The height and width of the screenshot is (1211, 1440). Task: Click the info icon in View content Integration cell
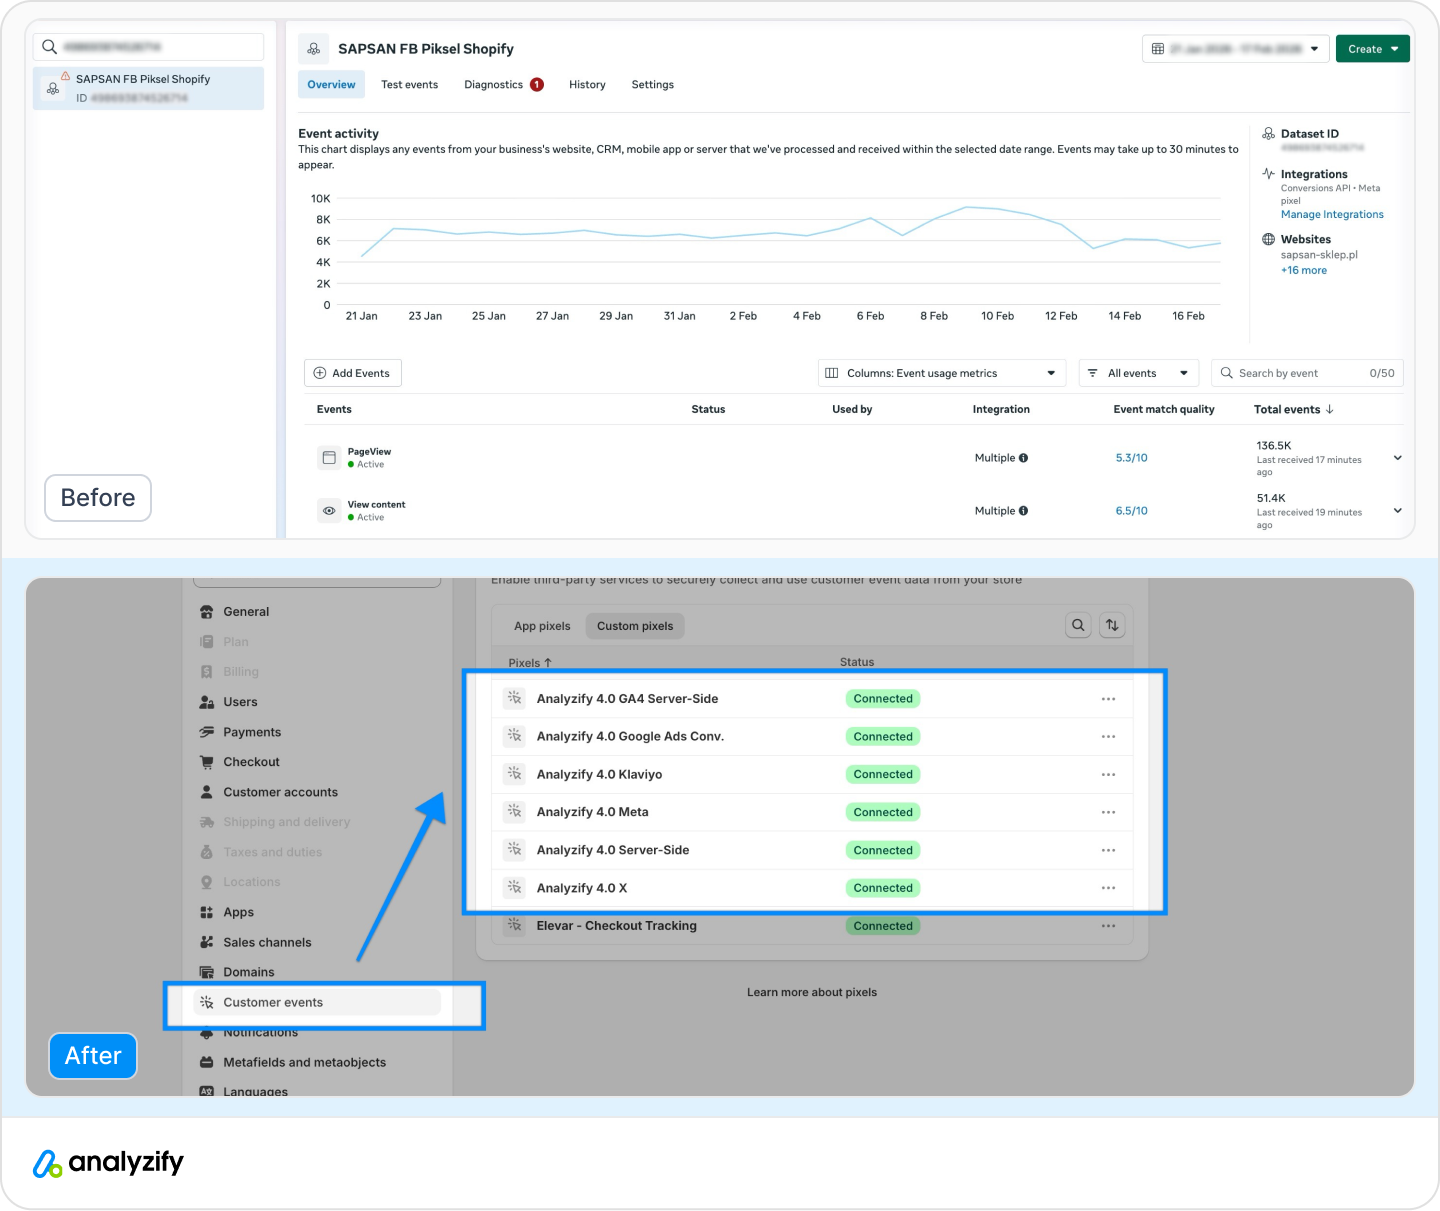pyautogui.click(x=1023, y=511)
